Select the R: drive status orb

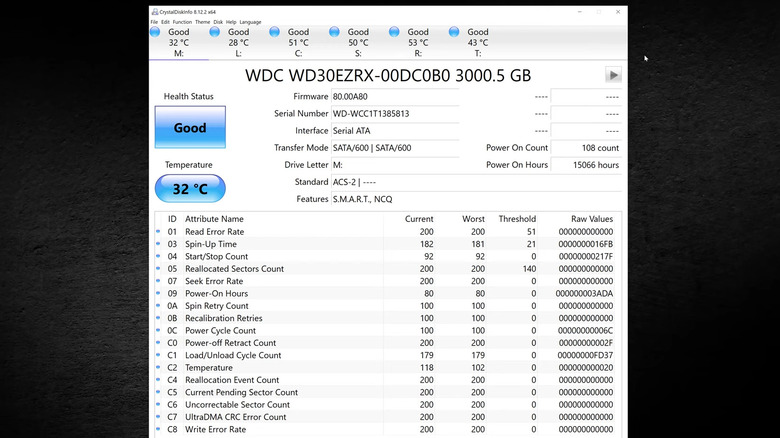pyautogui.click(x=395, y=33)
